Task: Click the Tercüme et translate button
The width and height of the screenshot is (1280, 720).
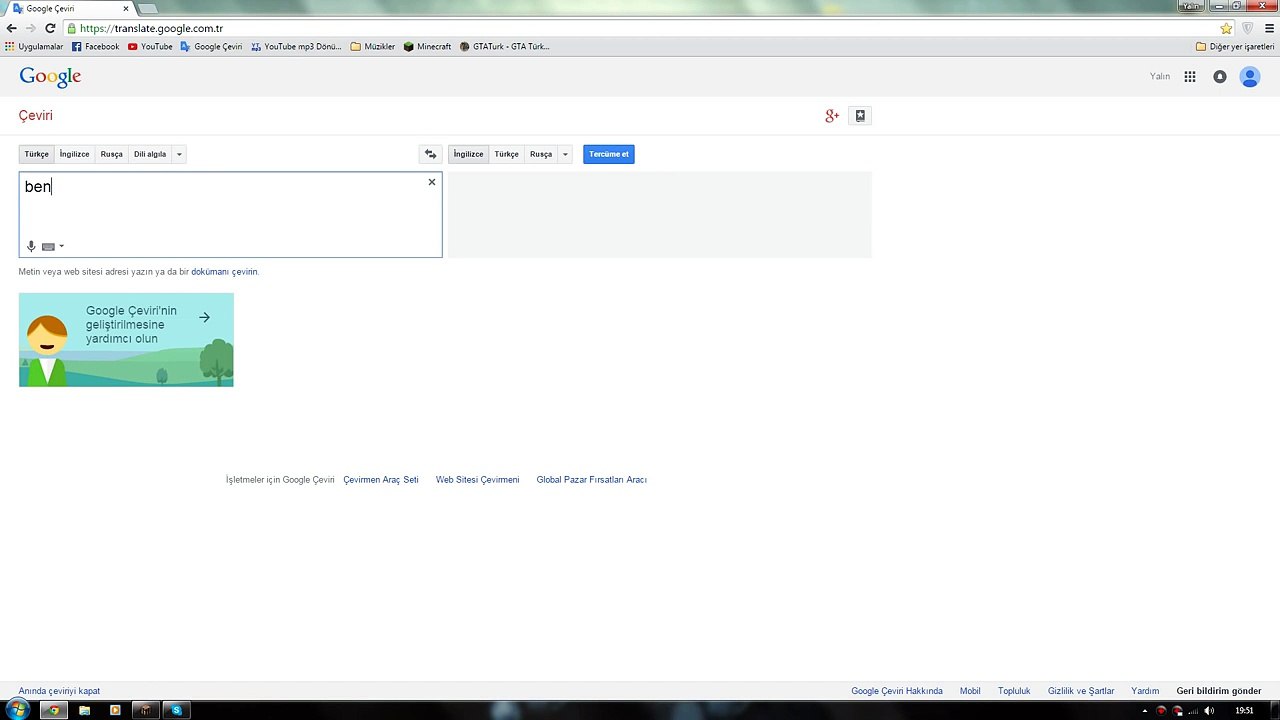Action: pyautogui.click(x=609, y=154)
